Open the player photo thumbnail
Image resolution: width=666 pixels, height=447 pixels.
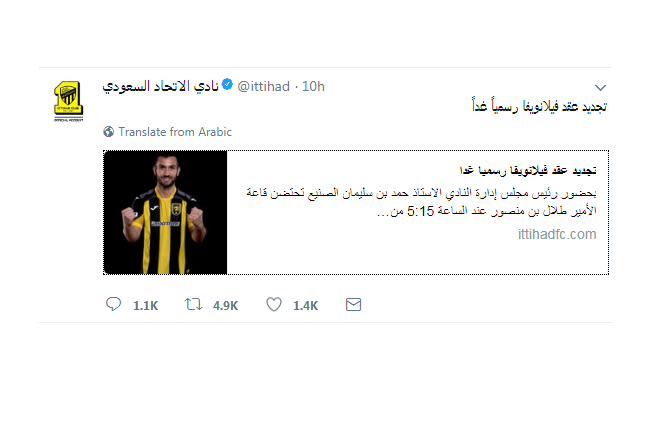(x=165, y=212)
